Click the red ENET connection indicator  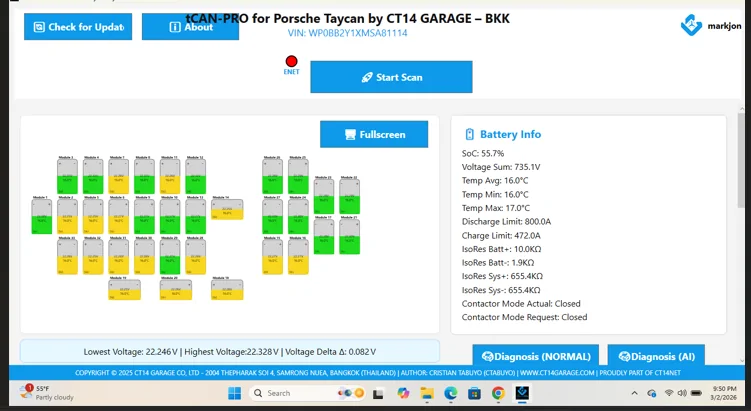[x=291, y=61]
